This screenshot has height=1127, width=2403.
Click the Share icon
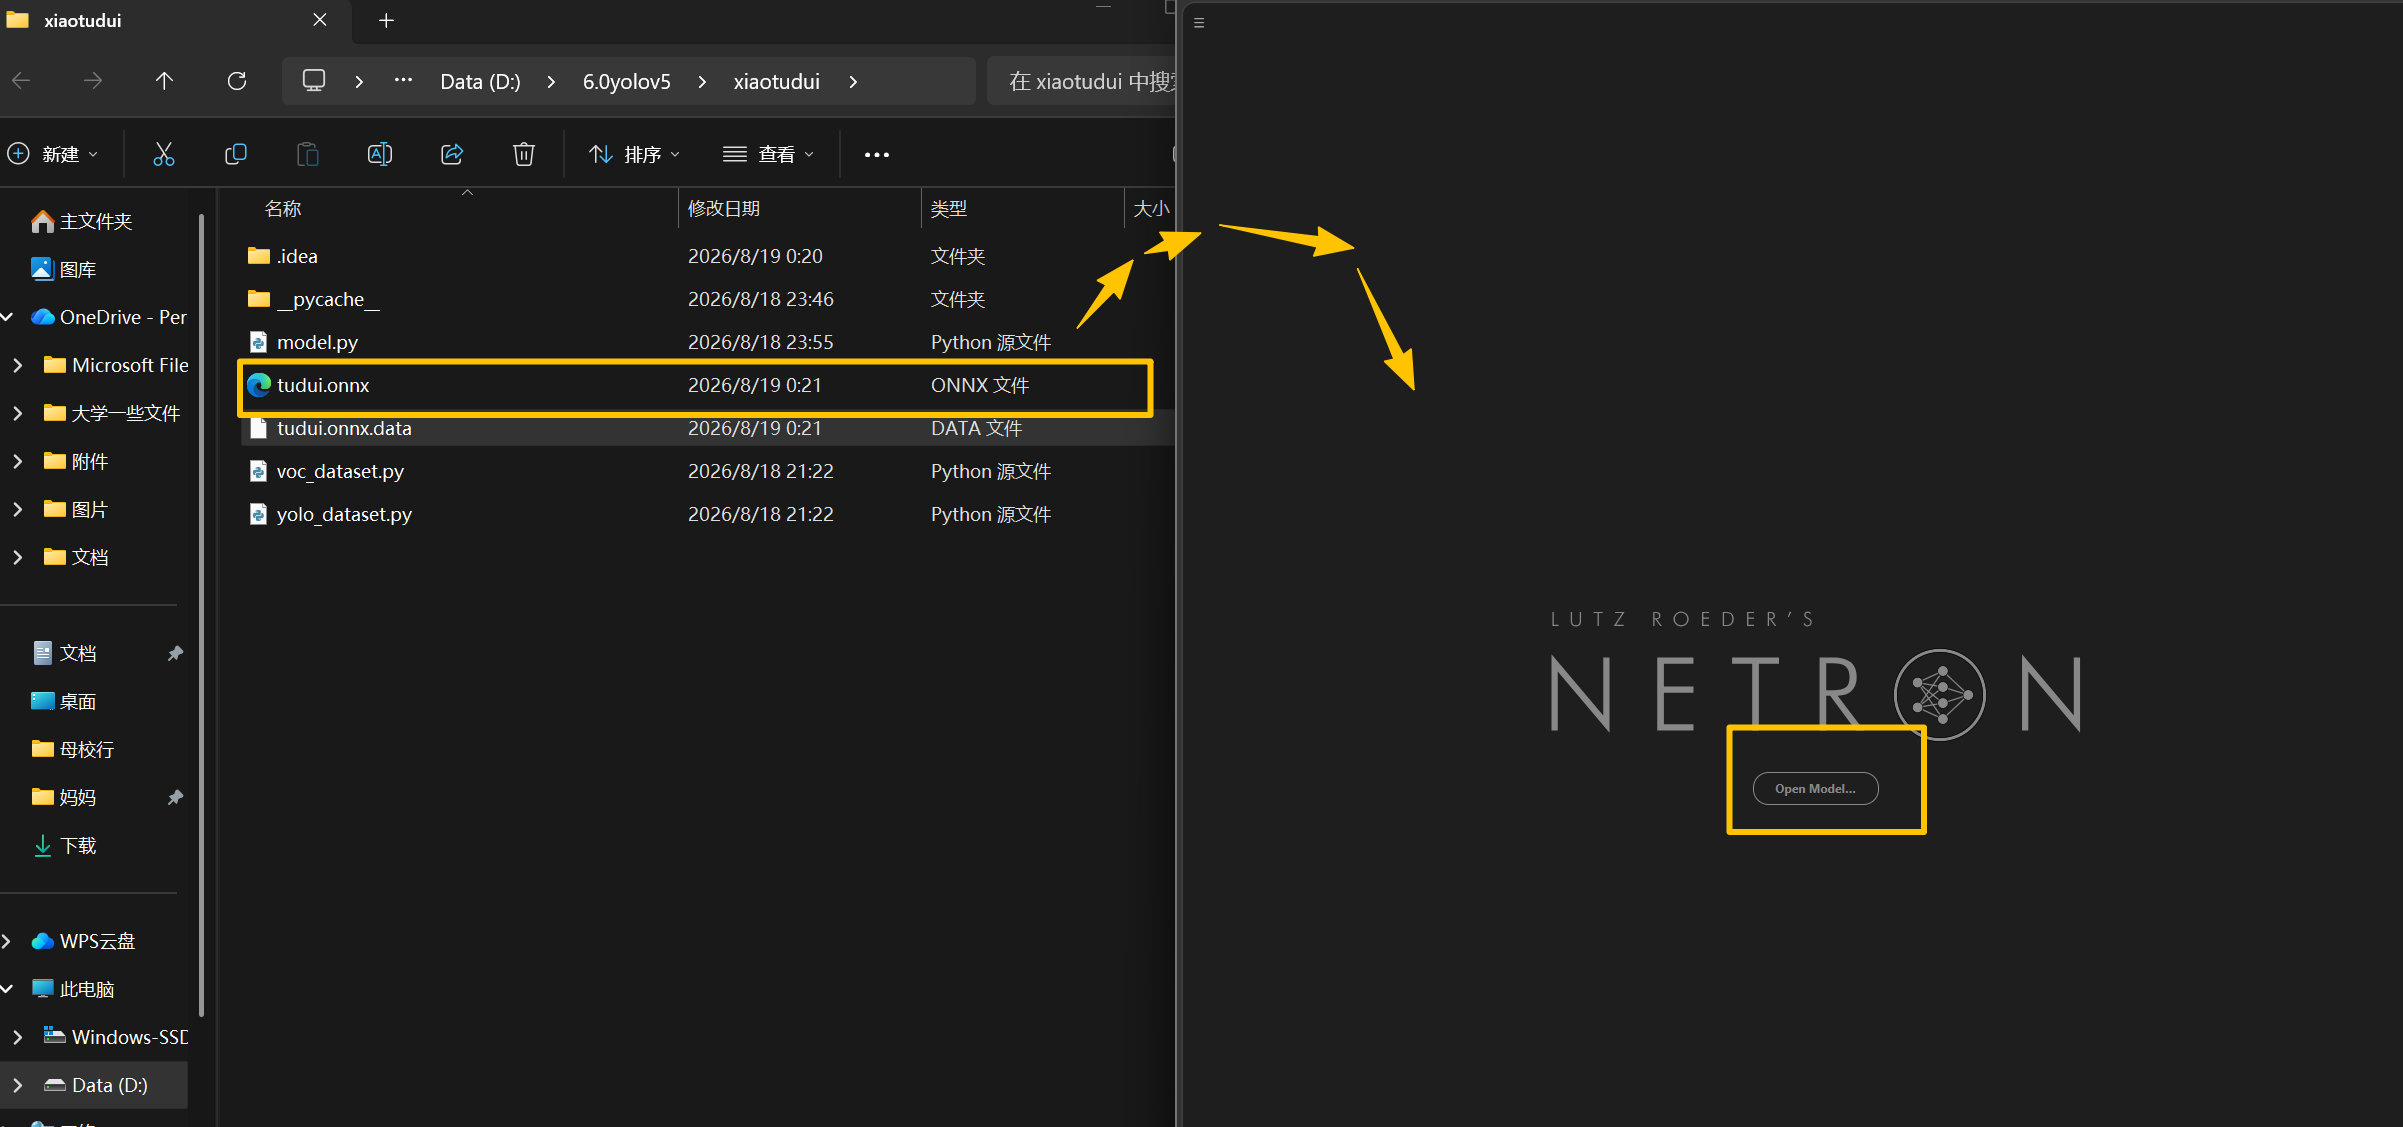click(x=452, y=154)
